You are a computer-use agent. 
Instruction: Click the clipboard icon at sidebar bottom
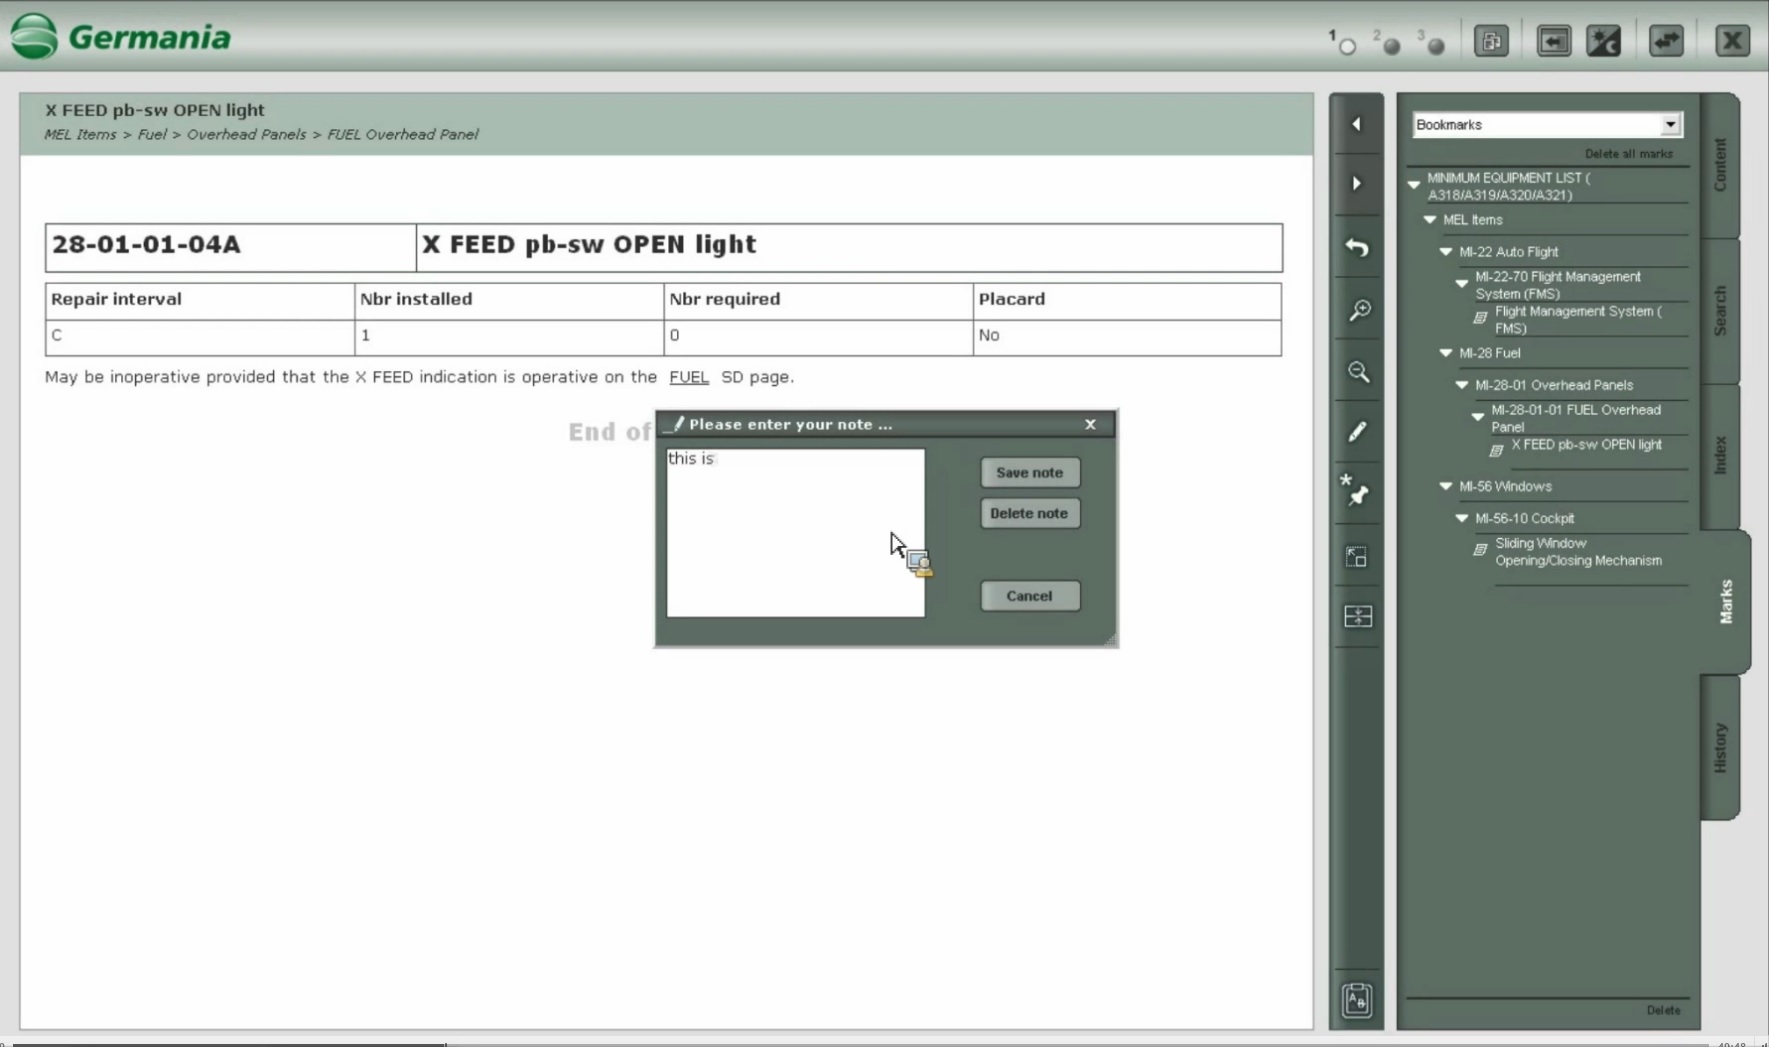pos(1357,1000)
